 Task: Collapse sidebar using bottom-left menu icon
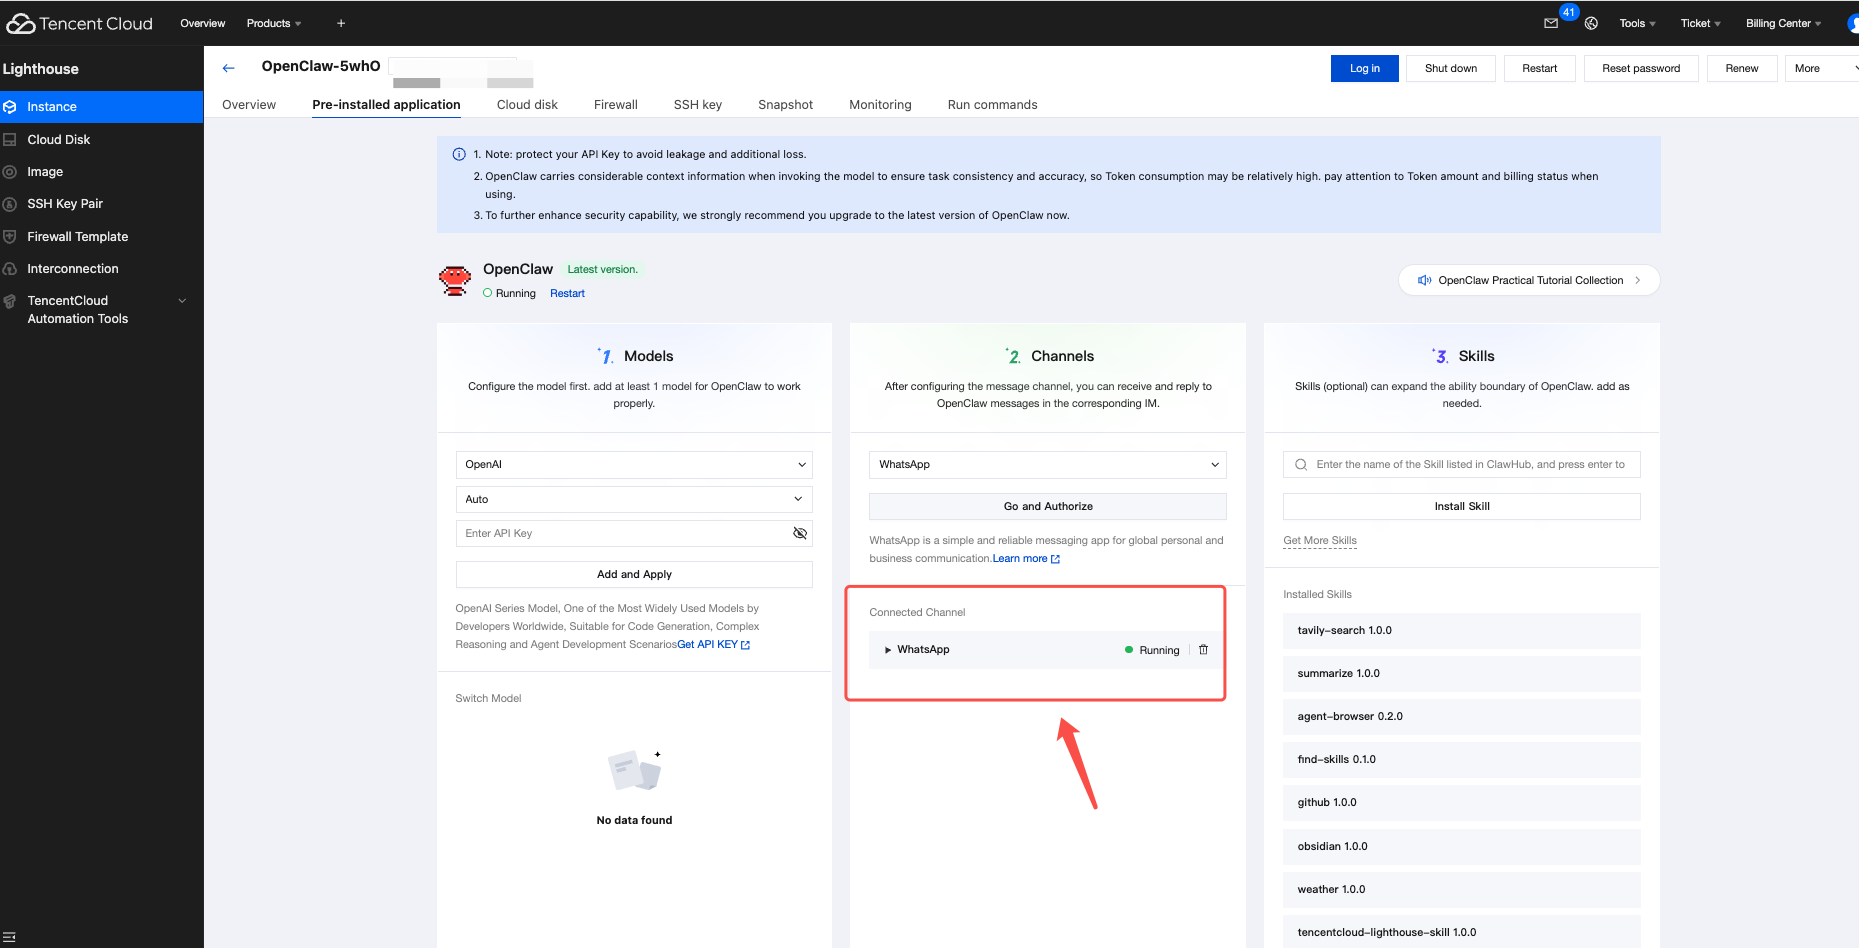[x=10, y=937]
